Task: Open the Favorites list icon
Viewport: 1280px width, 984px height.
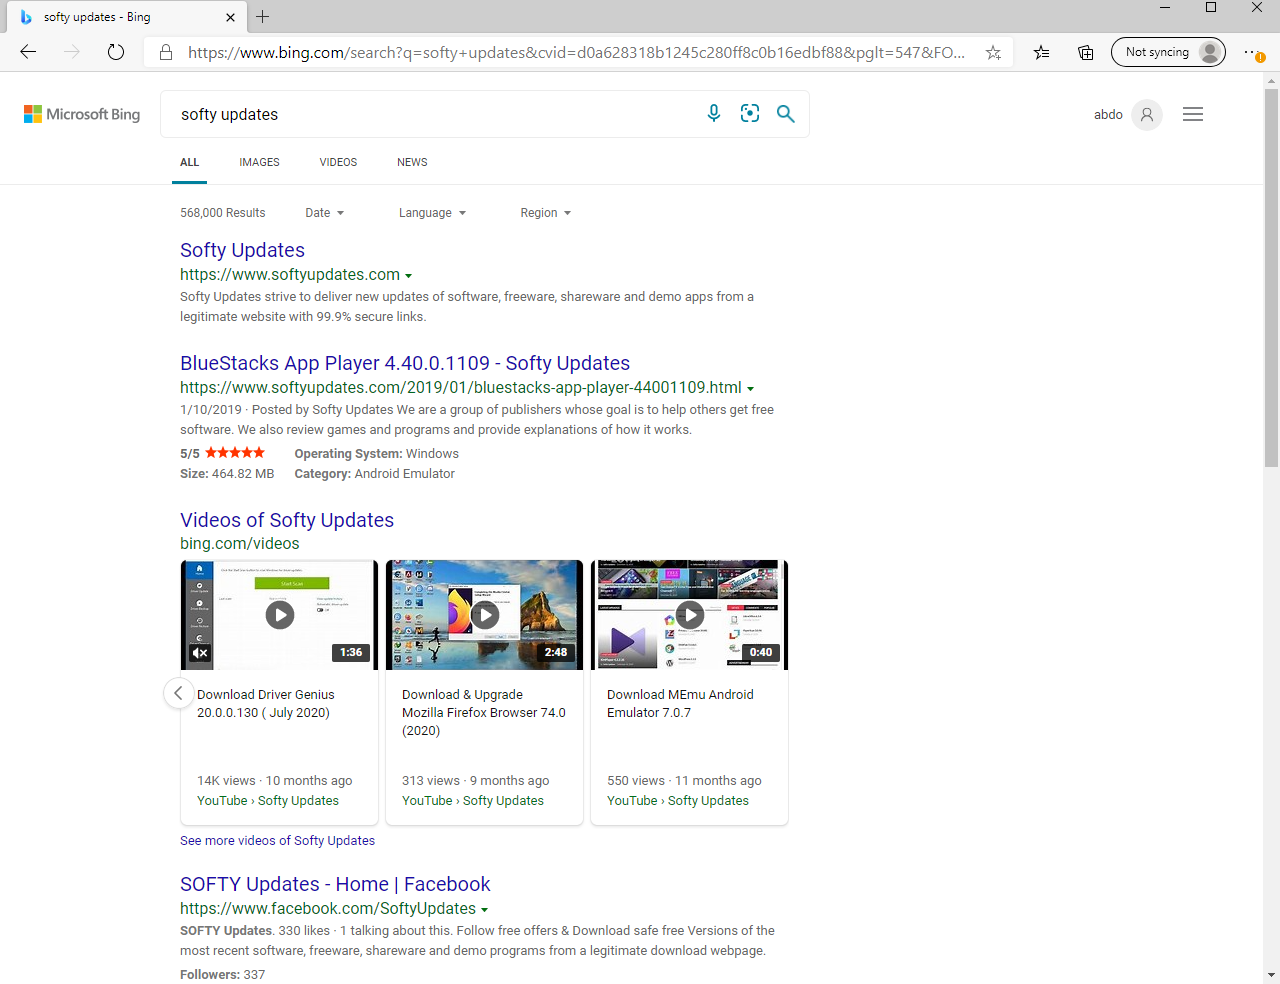Action: (x=1042, y=52)
